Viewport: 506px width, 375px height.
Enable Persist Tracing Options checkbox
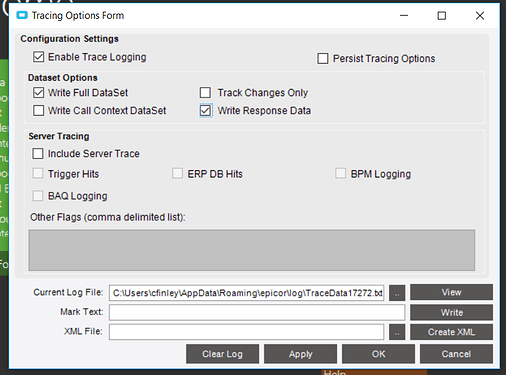(323, 59)
